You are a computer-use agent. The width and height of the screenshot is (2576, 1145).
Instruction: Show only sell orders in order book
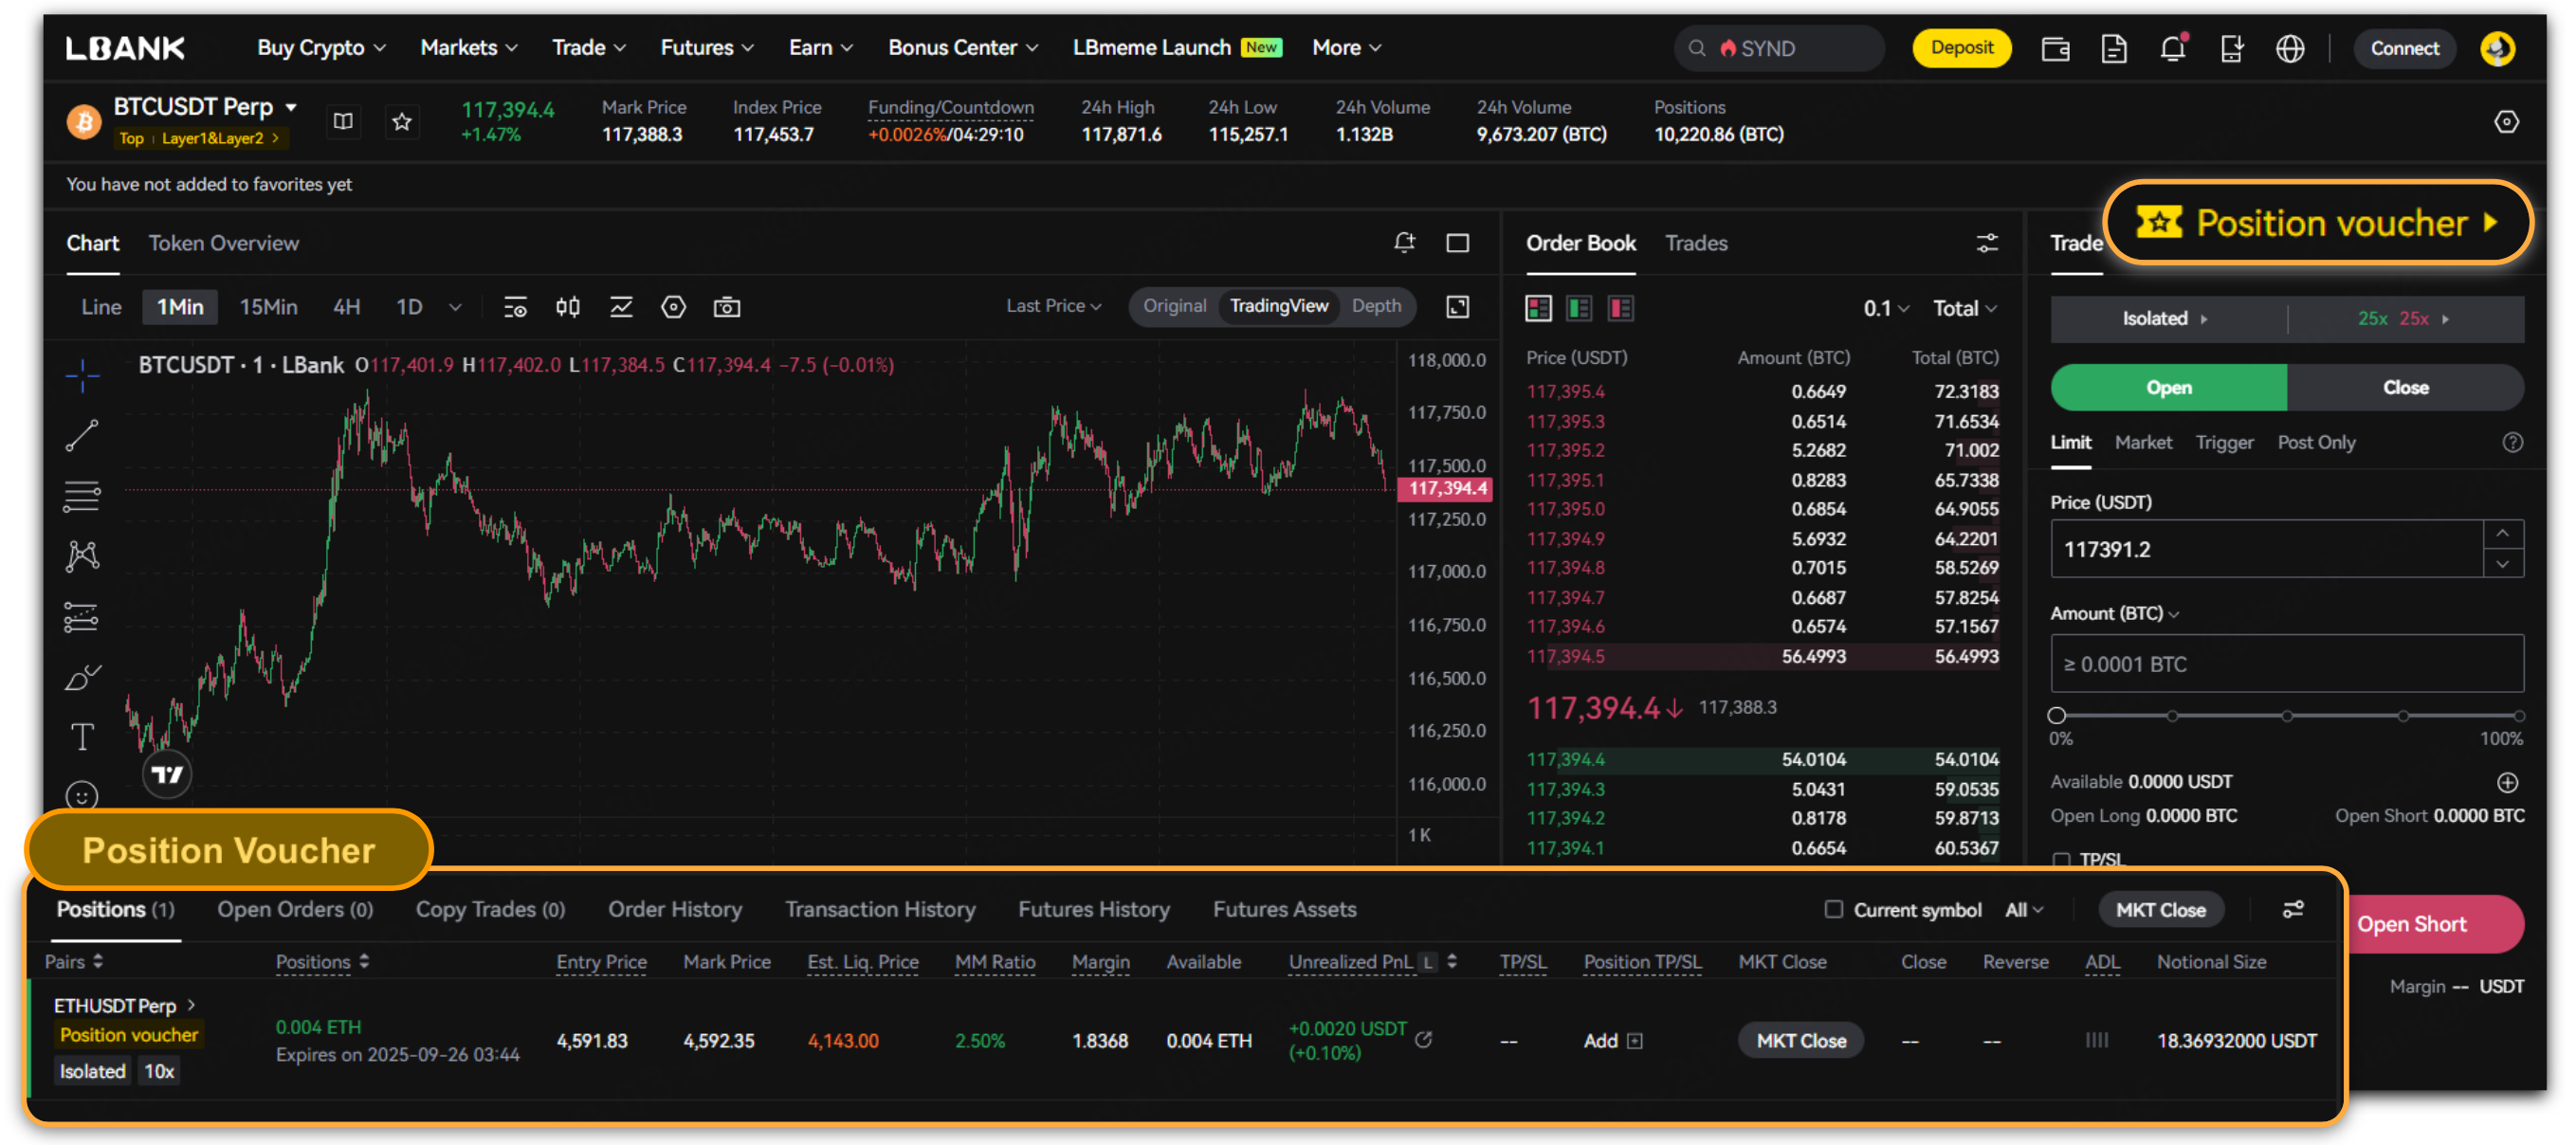point(1620,308)
